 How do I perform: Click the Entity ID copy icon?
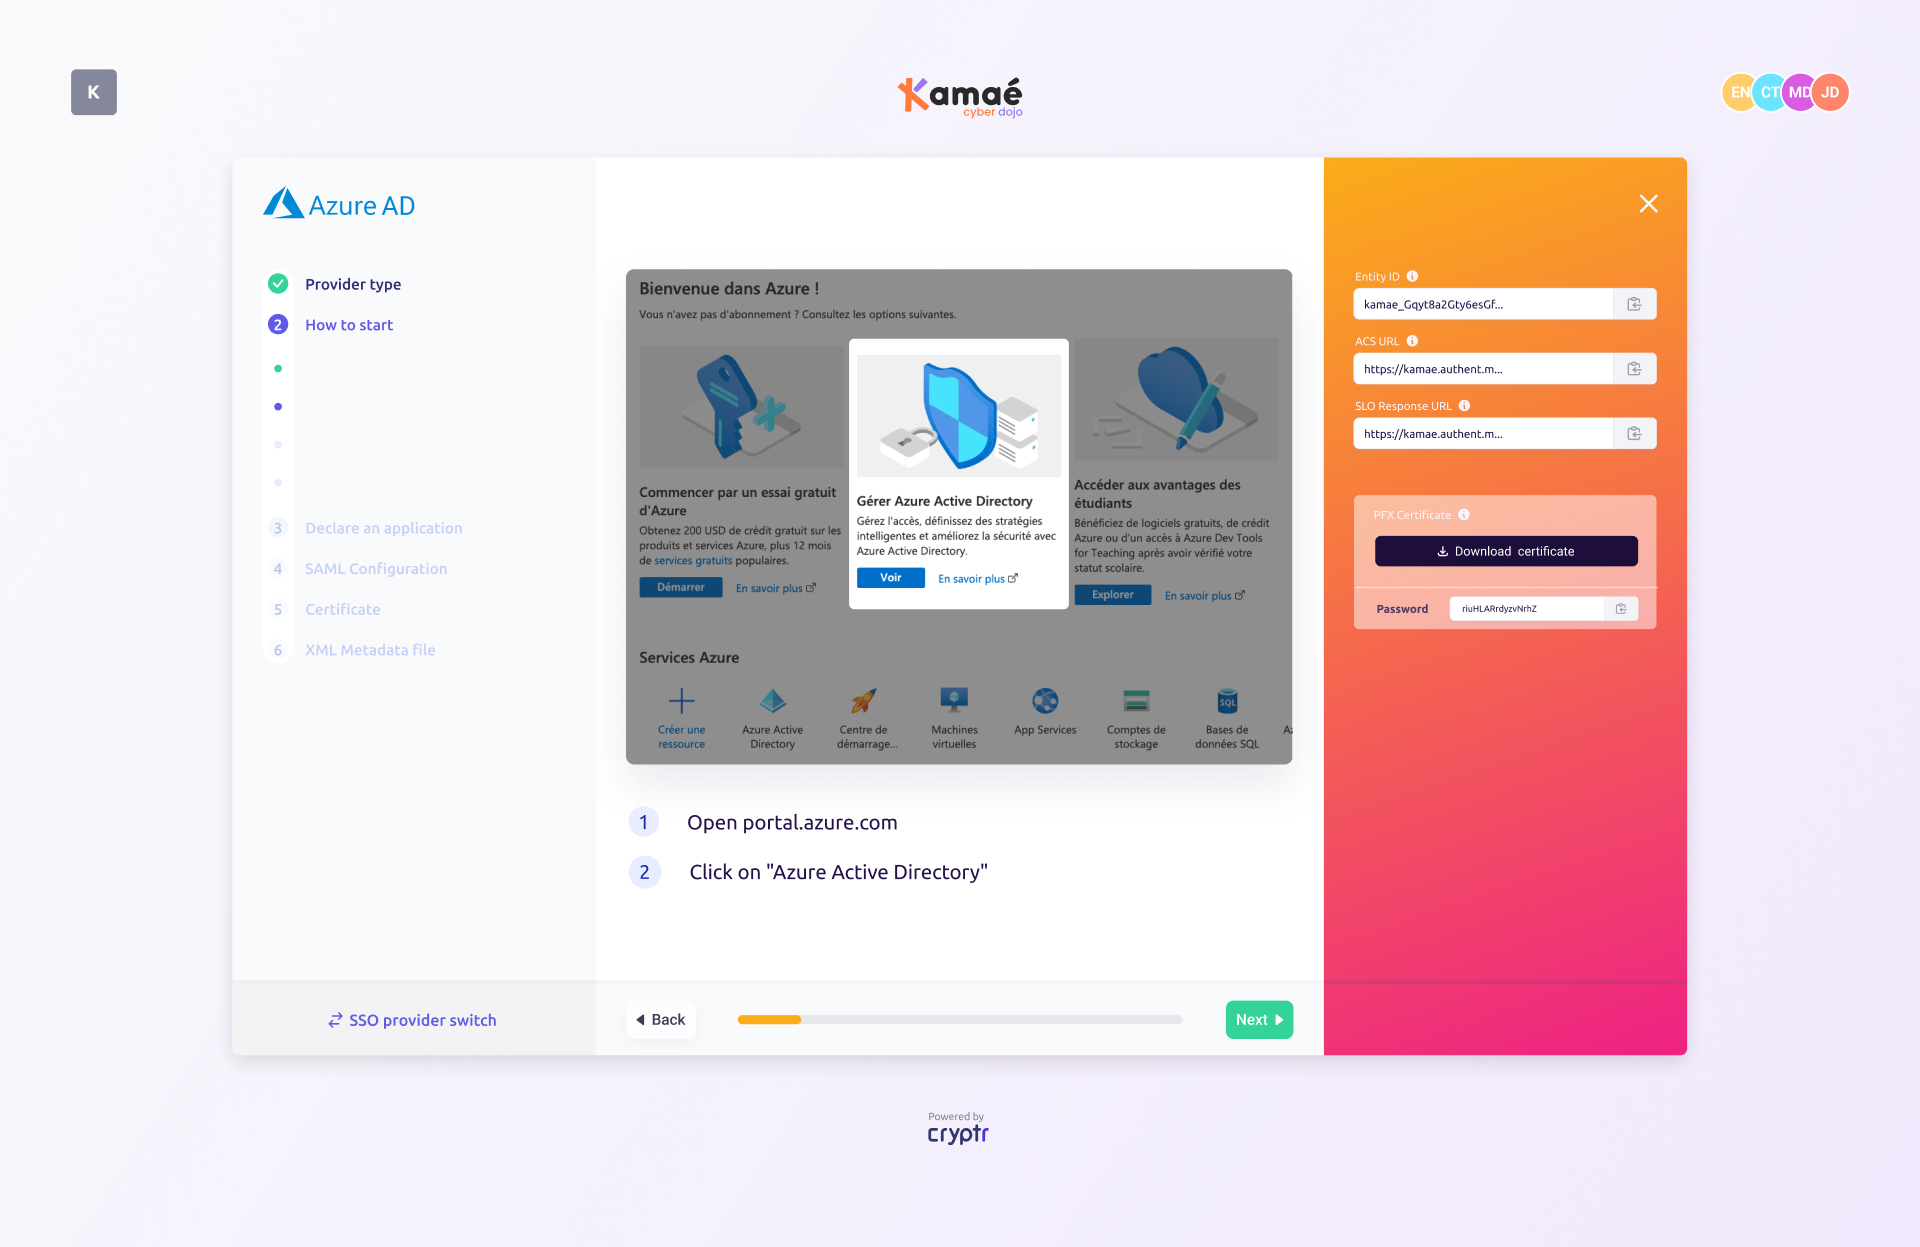1633,304
